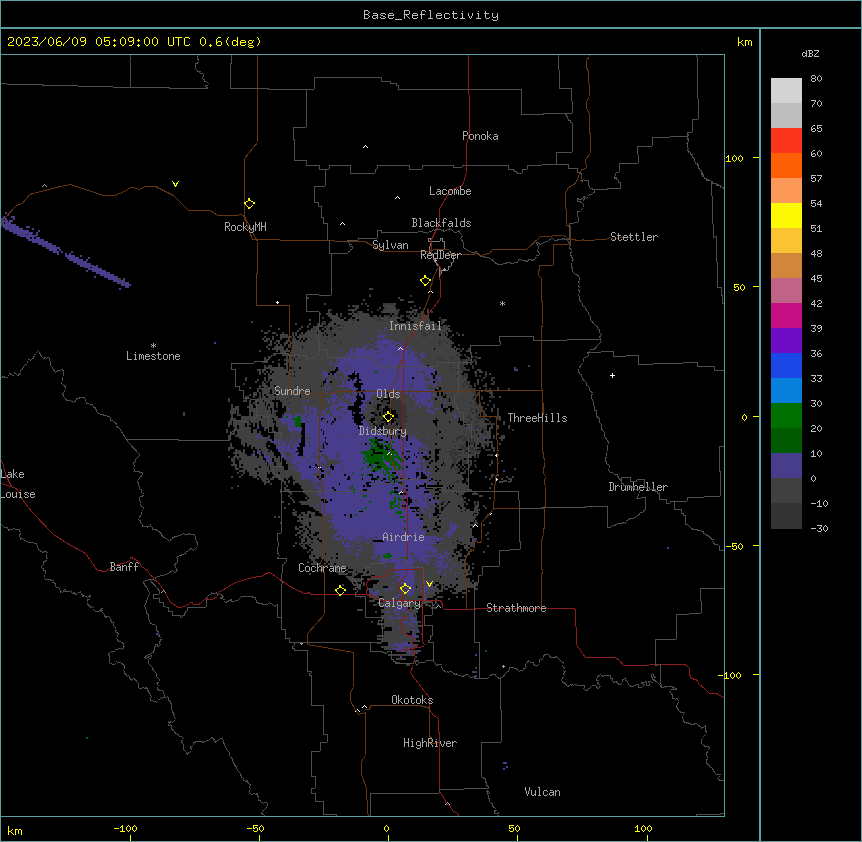862x842 pixels.
Task: Select the light blue 30-33 dBZ legend swatch
Action: coord(786,390)
